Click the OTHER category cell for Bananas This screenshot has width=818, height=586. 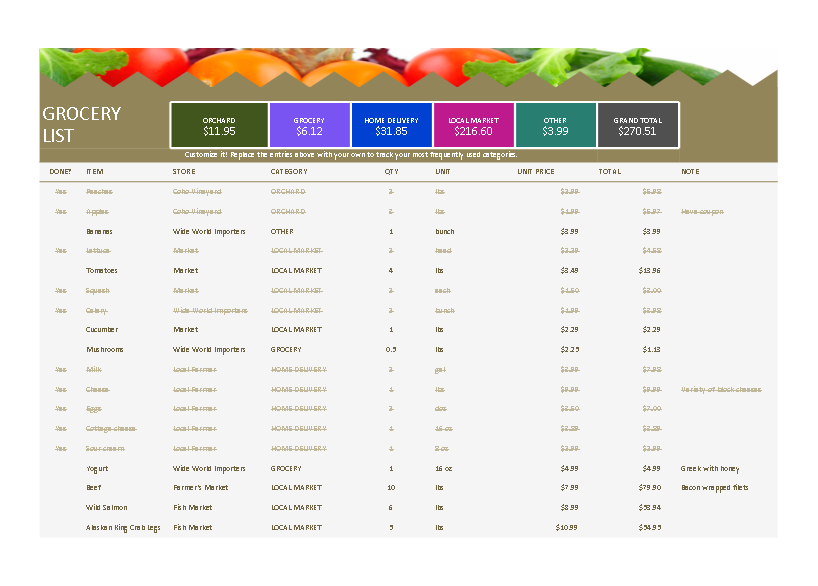click(282, 231)
